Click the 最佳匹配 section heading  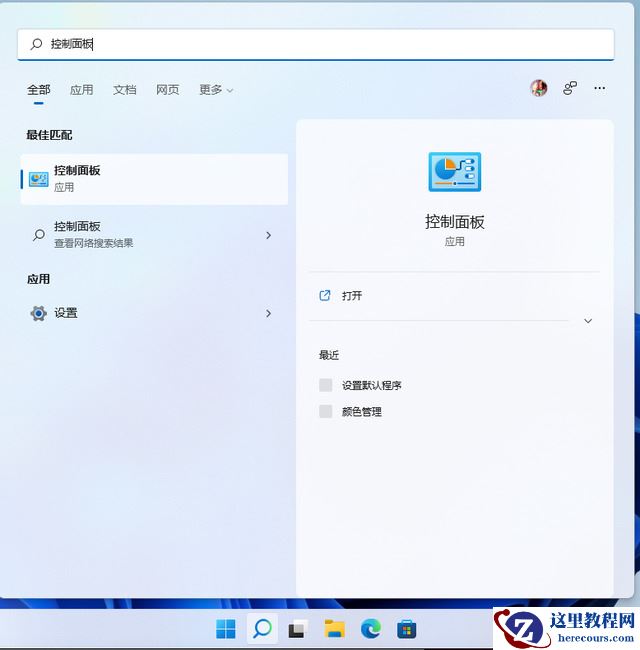pos(49,135)
